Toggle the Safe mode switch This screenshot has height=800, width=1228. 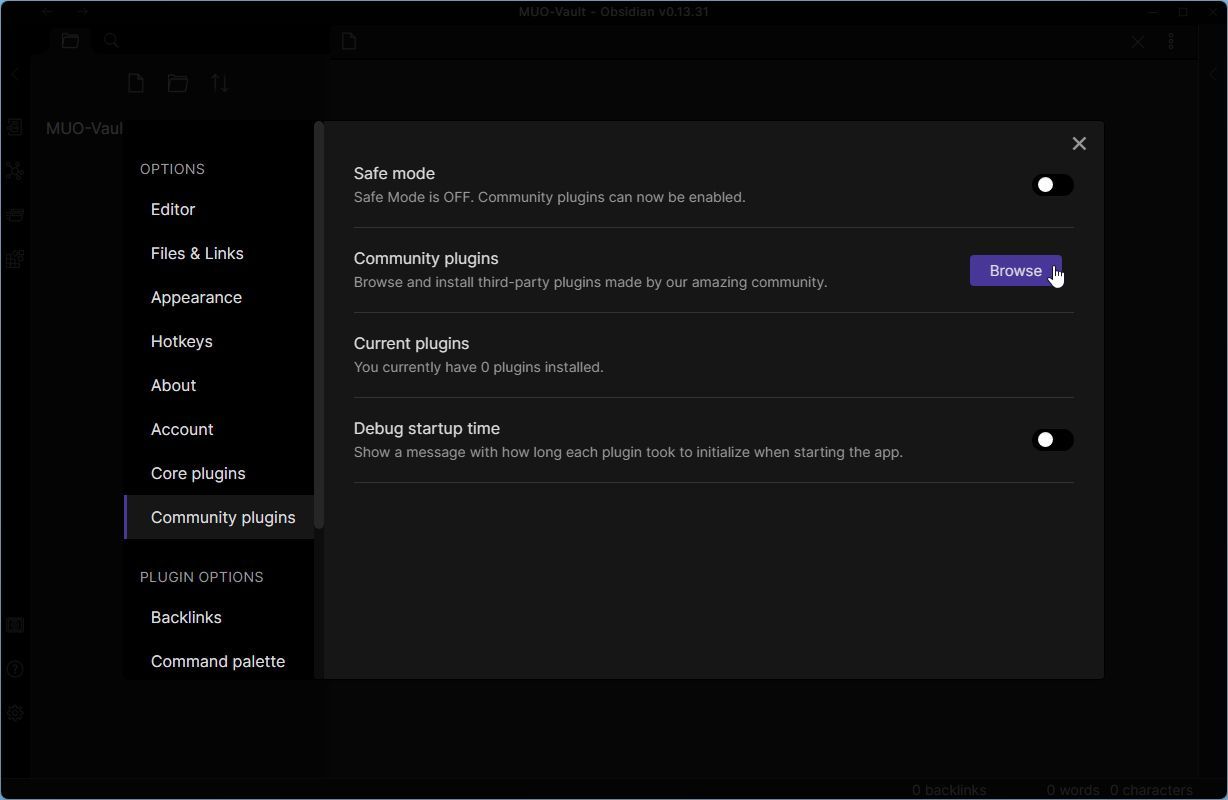pos(1052,185)
